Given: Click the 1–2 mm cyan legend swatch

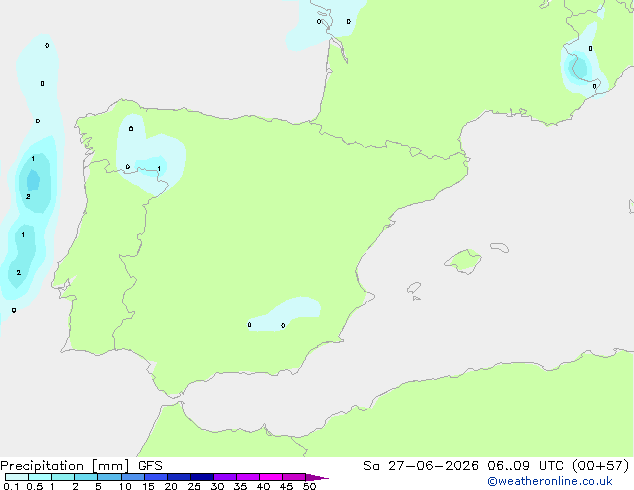Looking at the screenshot, I should tap(63, 477).
